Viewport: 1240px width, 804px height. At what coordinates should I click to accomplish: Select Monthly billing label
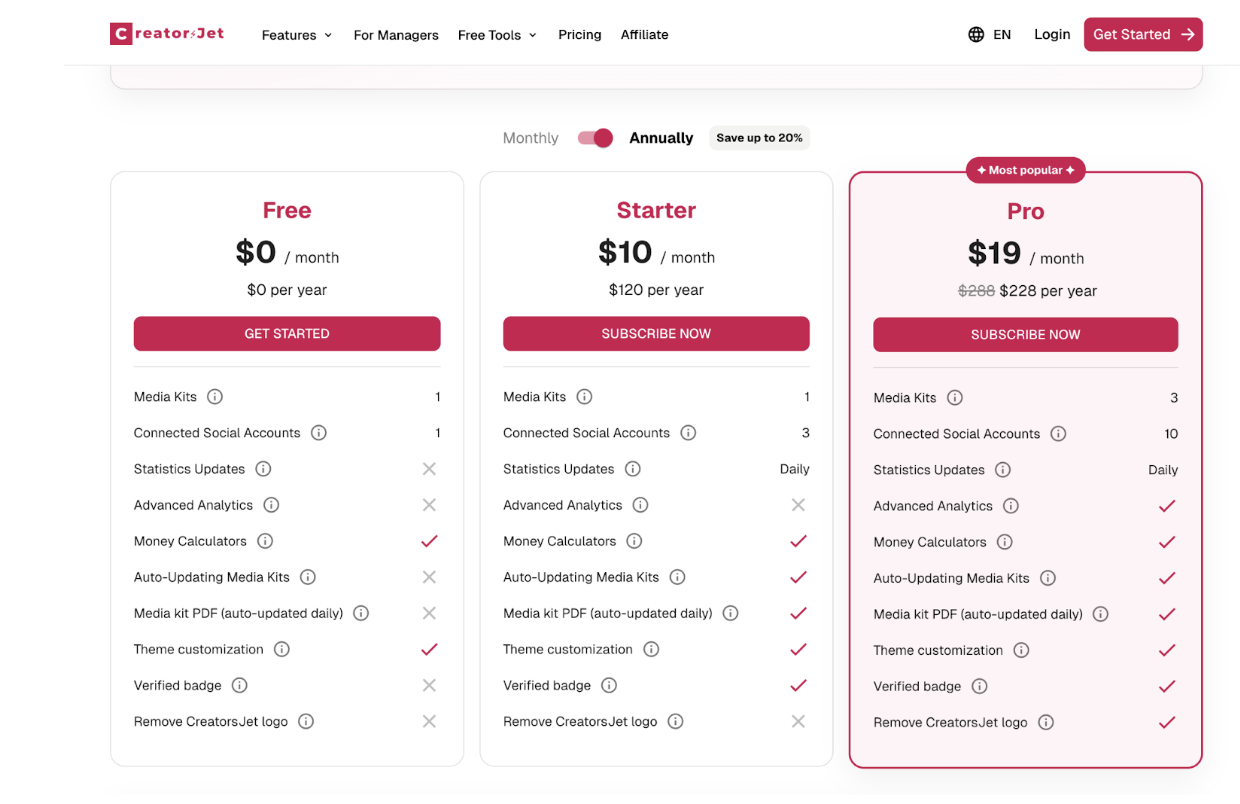point(530,138)
